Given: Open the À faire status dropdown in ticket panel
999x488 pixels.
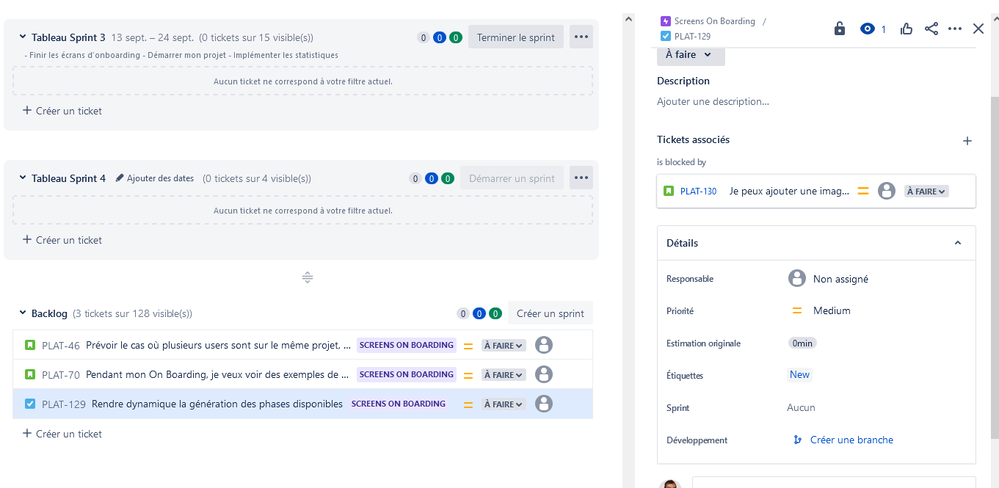Looking at the screenshot, I should click(691, 55).
